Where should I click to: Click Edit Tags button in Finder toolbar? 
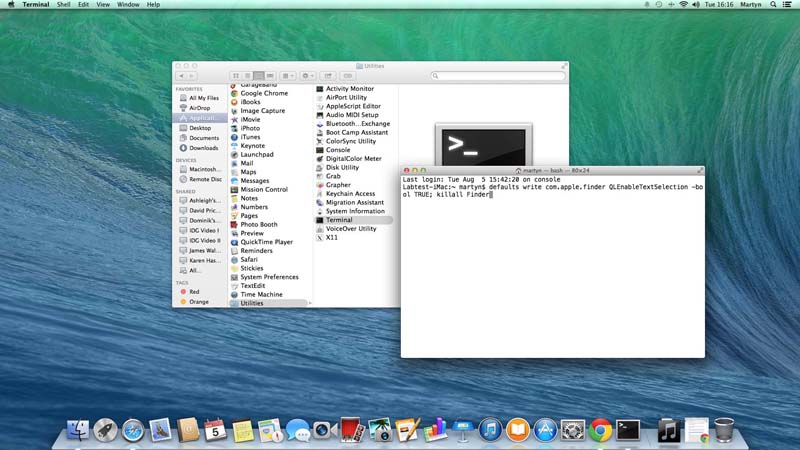pos(348,76)
